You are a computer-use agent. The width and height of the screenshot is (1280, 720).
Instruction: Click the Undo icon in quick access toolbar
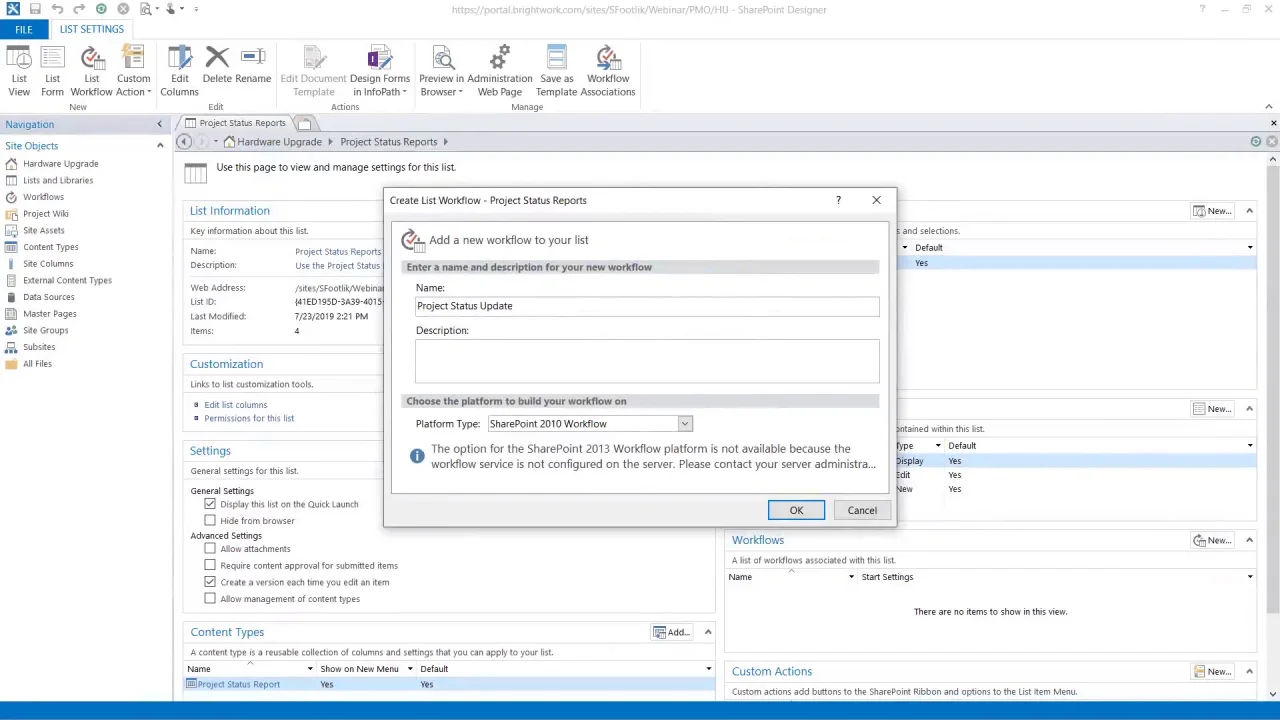click(57, 9)
